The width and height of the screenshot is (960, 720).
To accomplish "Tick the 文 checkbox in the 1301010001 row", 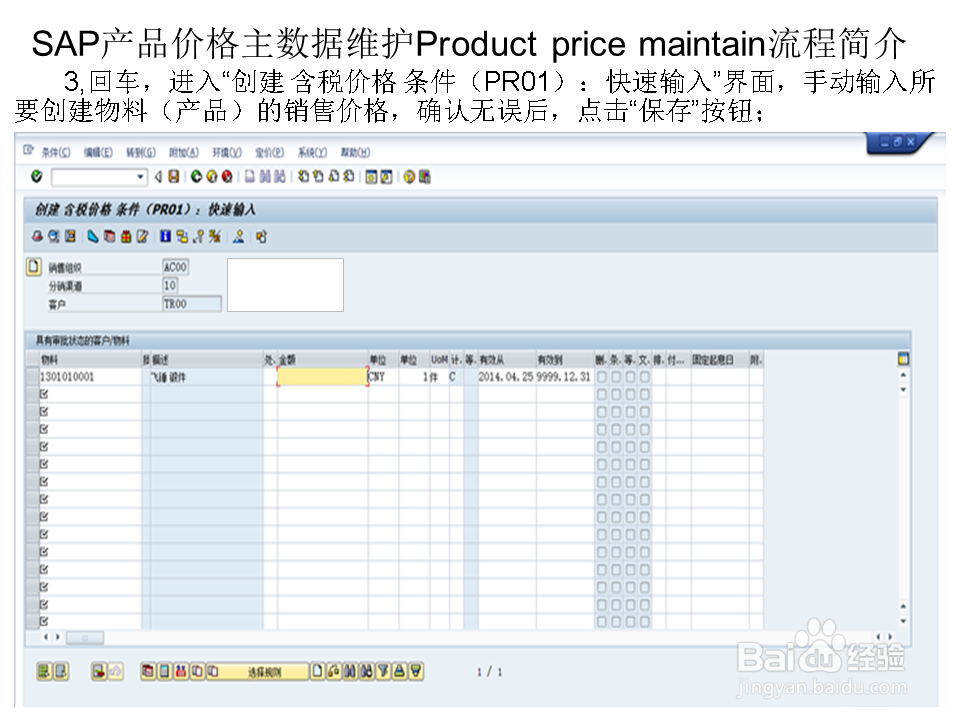I will pos(645,377).
